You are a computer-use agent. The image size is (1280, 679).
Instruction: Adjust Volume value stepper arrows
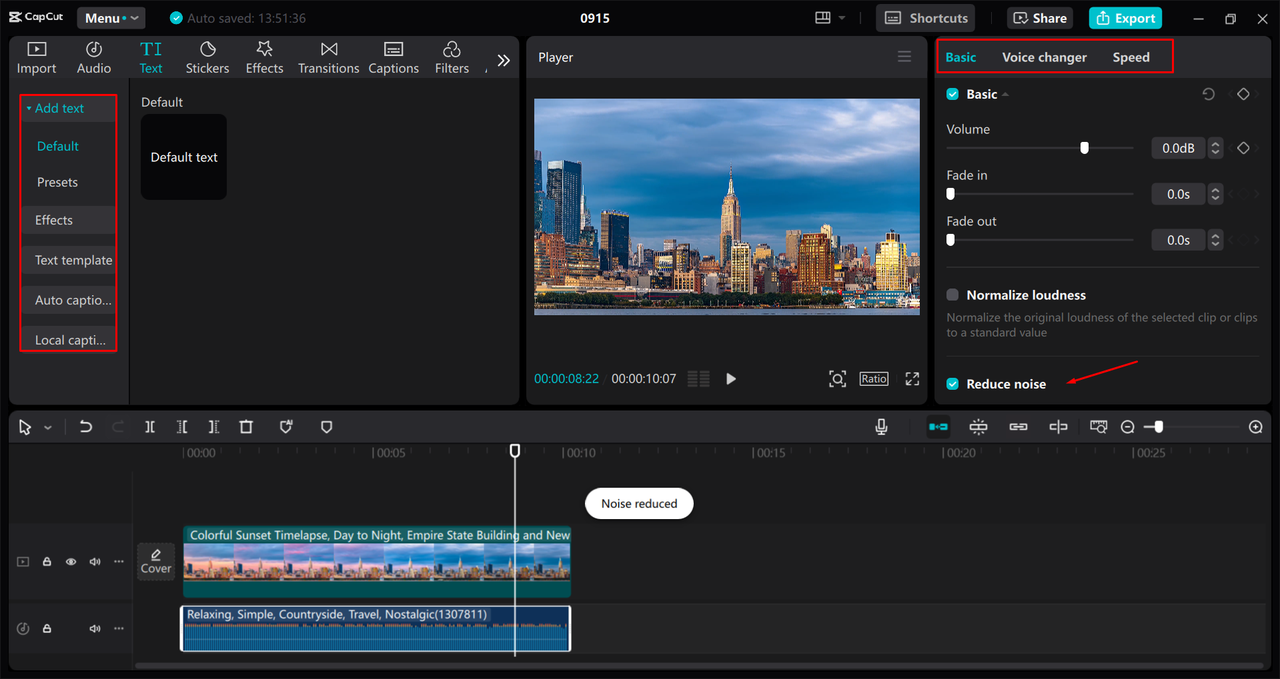[x=1215, y=148]
